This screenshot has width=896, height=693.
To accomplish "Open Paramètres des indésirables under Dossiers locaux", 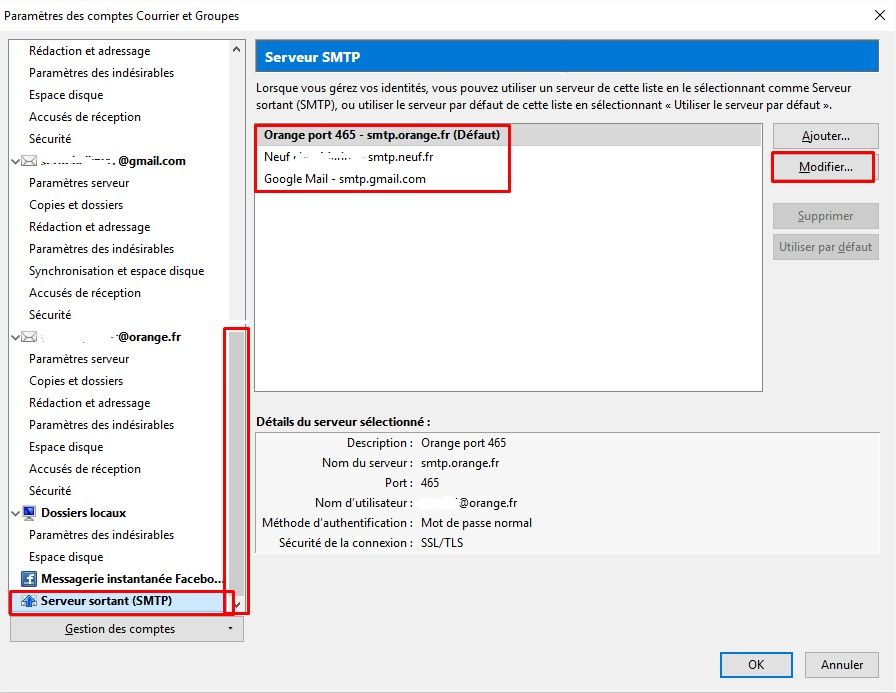I will (x=100, y=534).
